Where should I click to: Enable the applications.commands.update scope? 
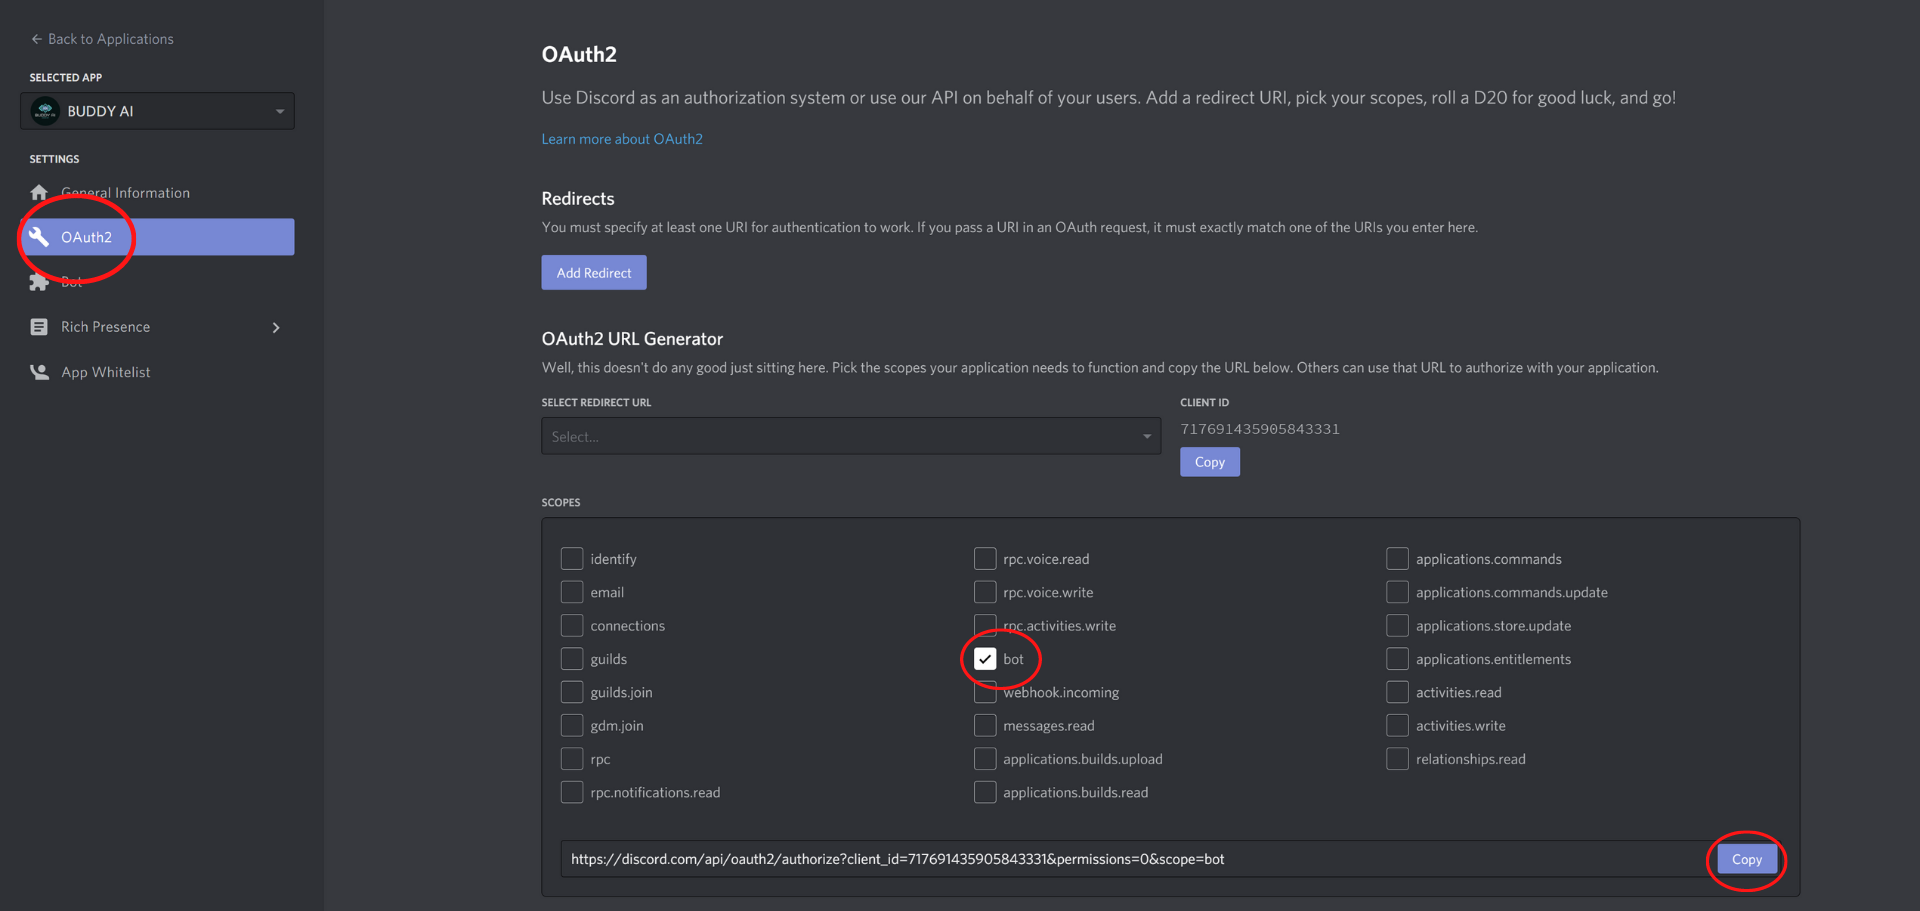pos(1397,592)
